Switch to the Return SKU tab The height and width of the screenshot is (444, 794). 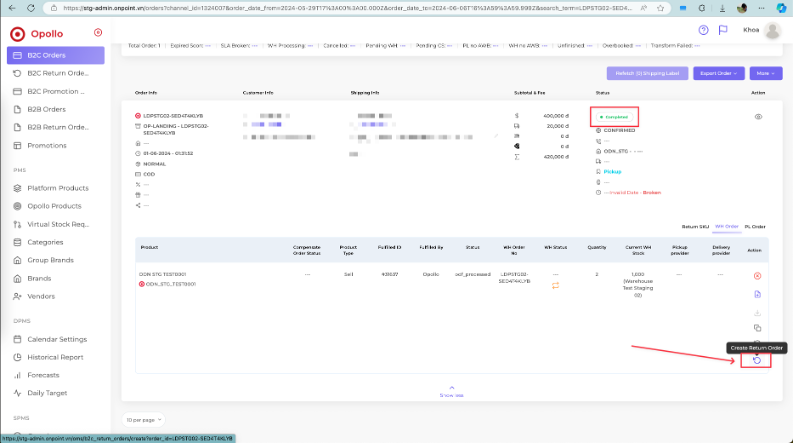click(x=695, y=227)
